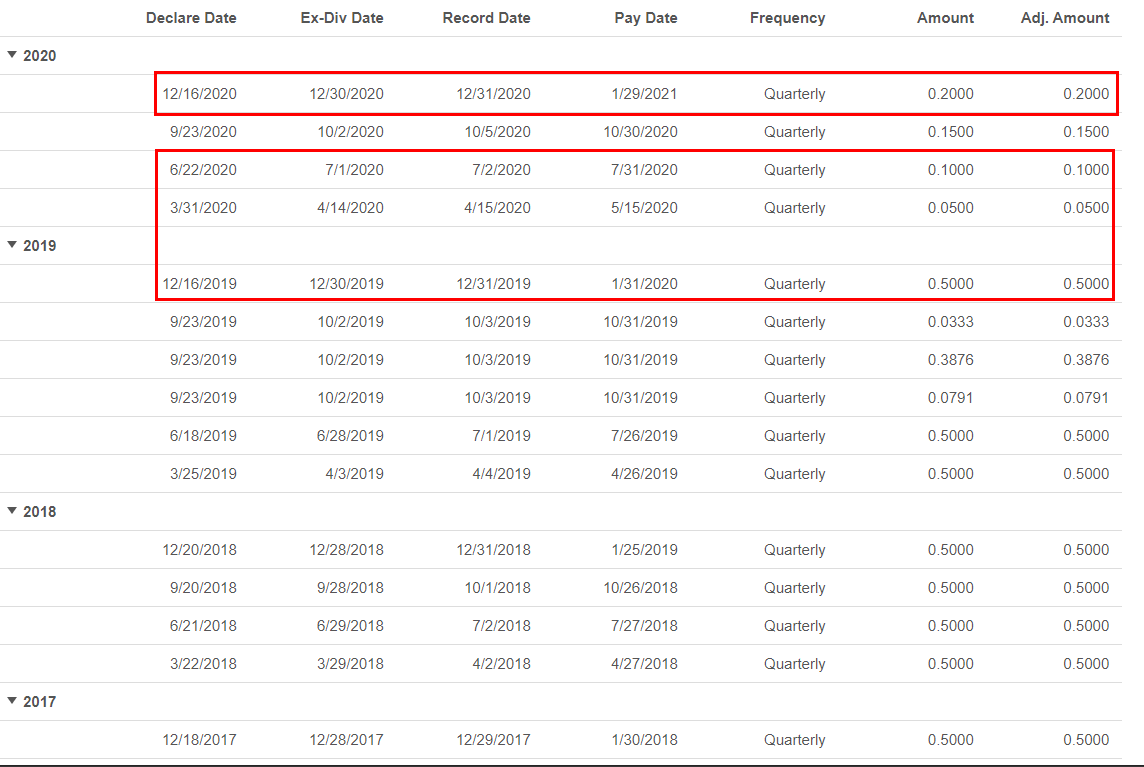Click pay date 7/27/2018

click(x=644, y=625)
